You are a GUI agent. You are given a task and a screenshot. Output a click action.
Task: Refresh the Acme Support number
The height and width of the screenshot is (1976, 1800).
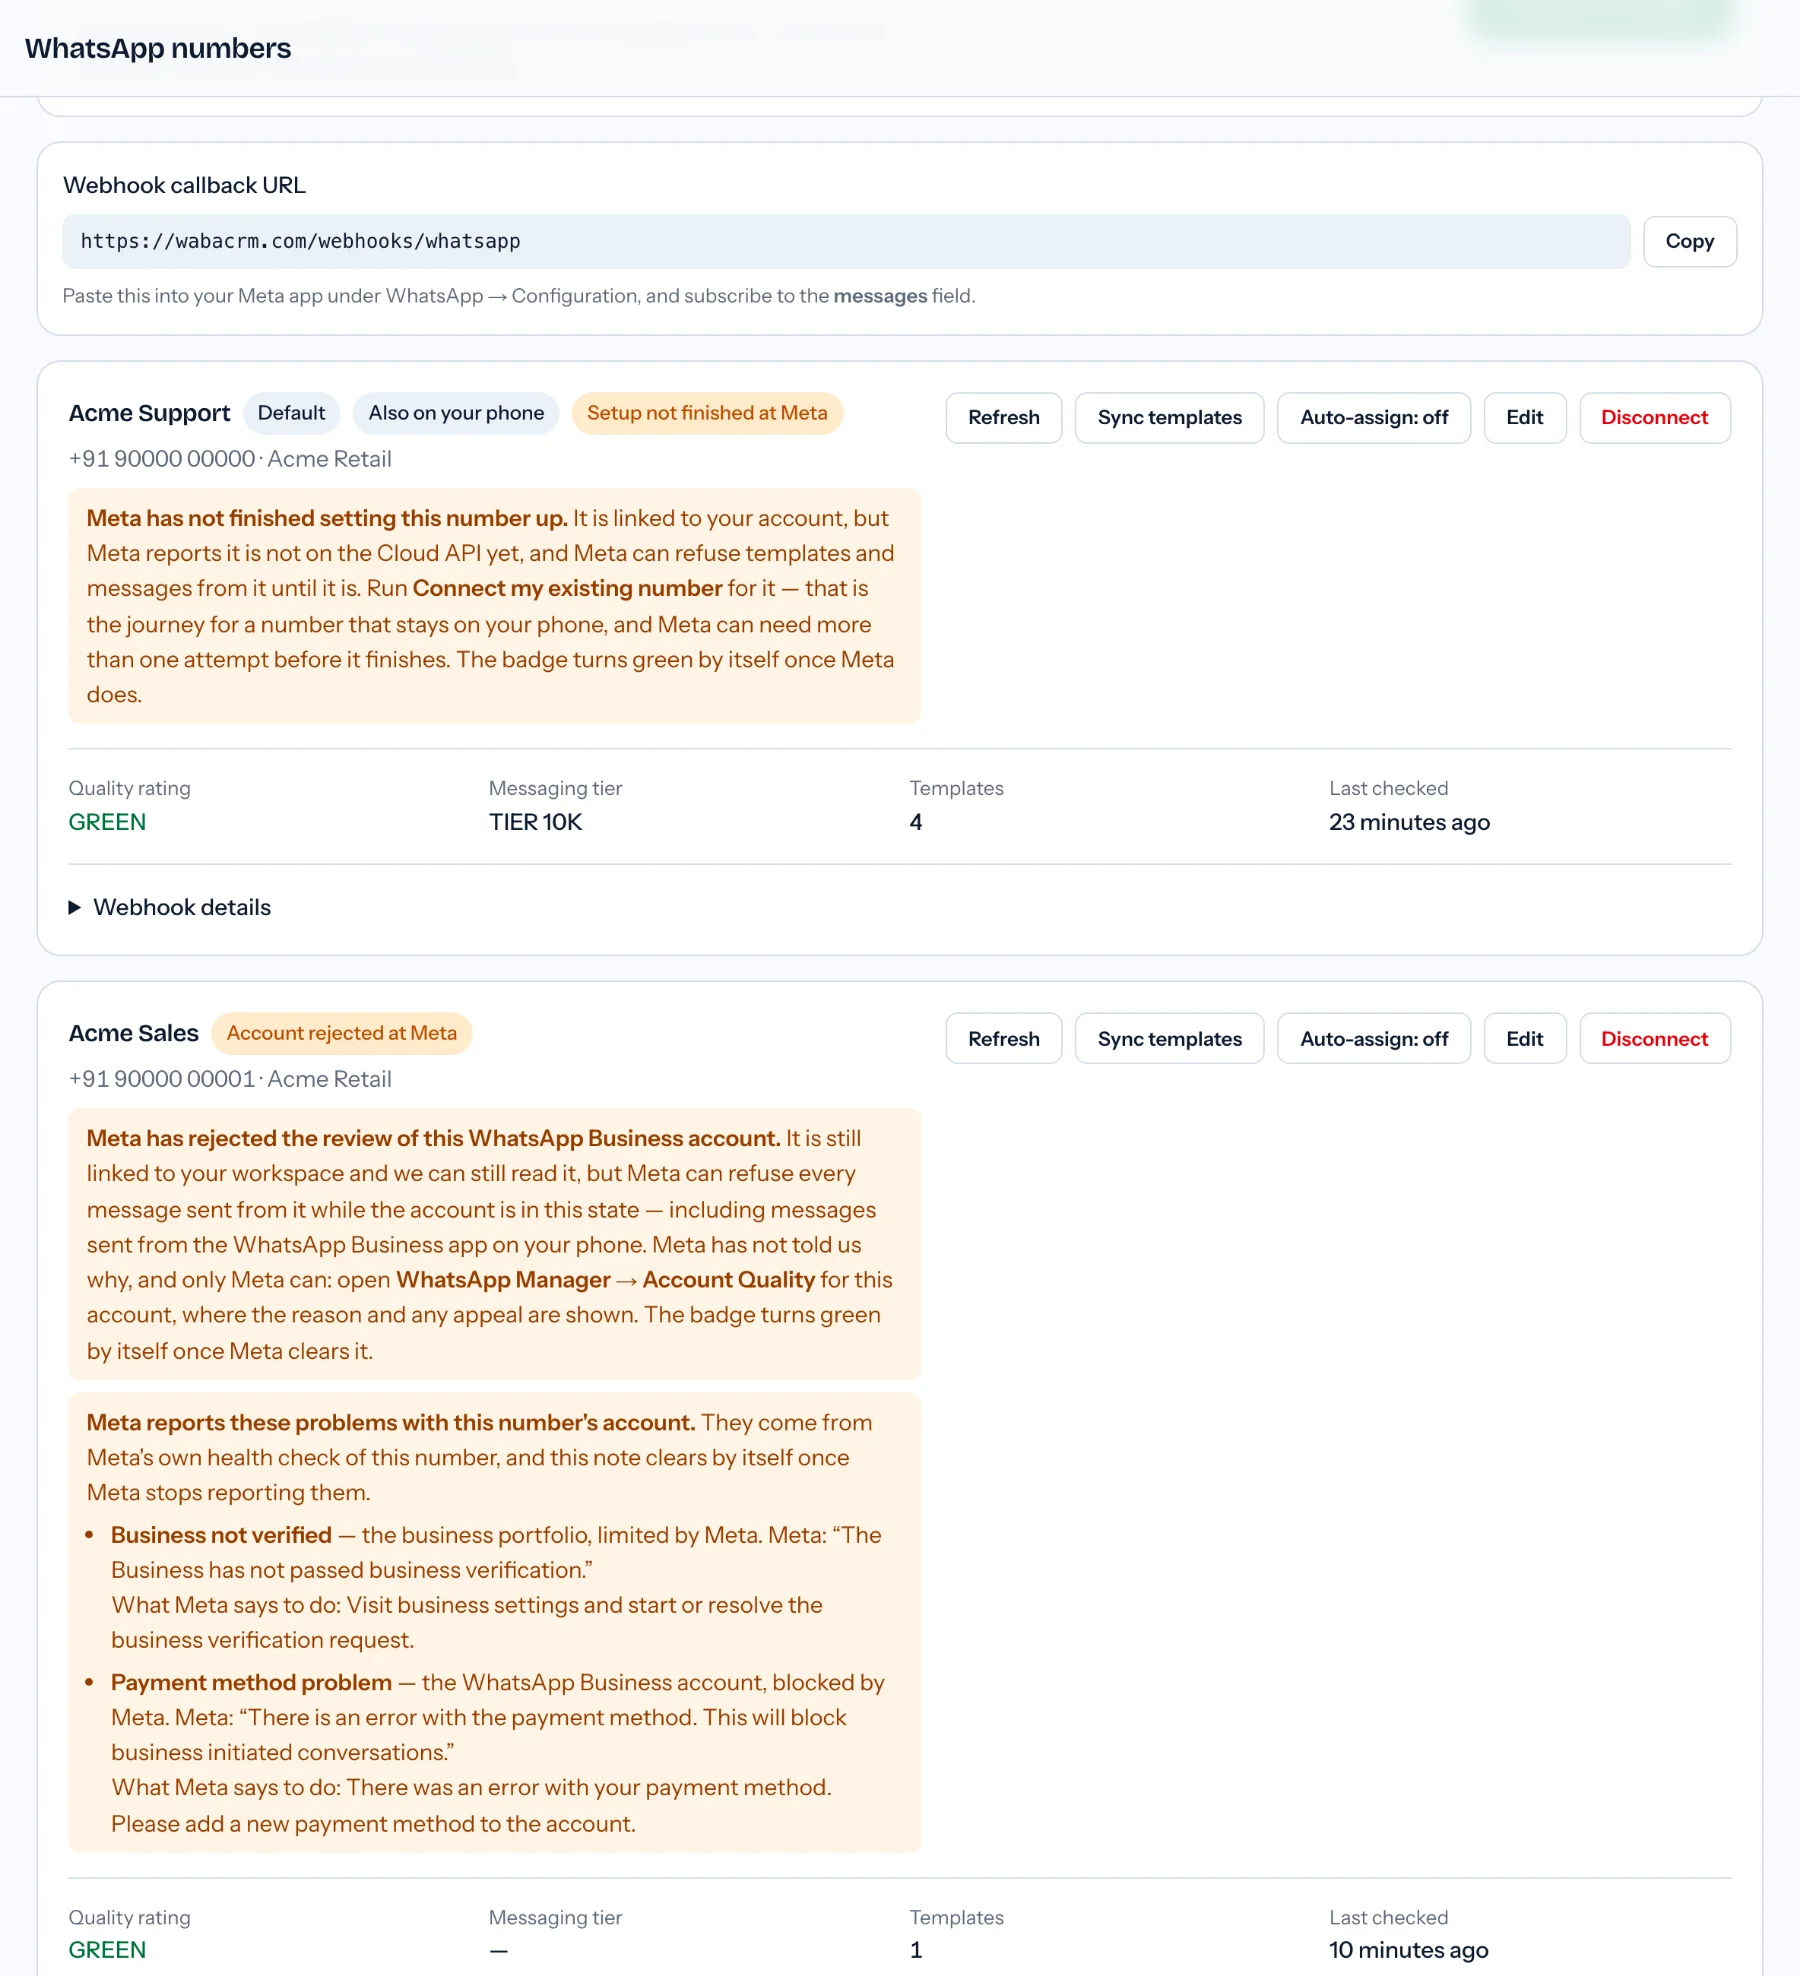[1003, 417]
